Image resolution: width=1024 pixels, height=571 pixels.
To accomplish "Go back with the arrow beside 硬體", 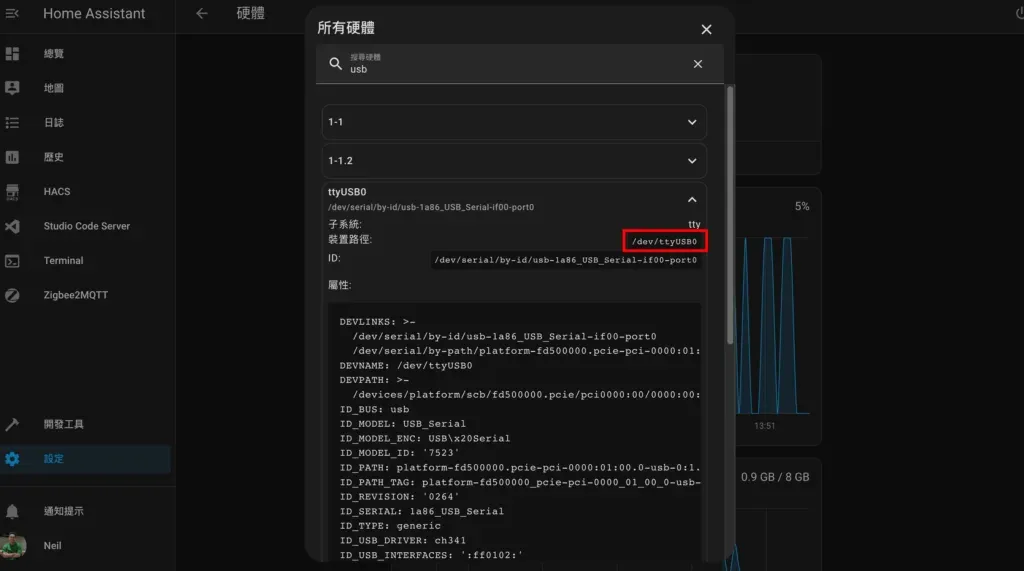I will [x=202, y=14].
